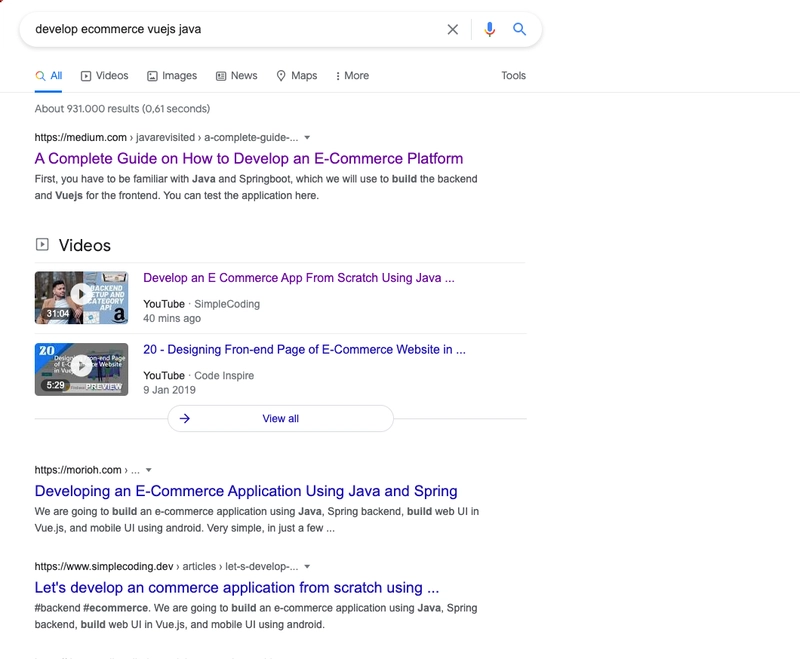The image size is (800, 659).
Task: Click the '9 Jan 2019' video date
Action: pos(169,390)
